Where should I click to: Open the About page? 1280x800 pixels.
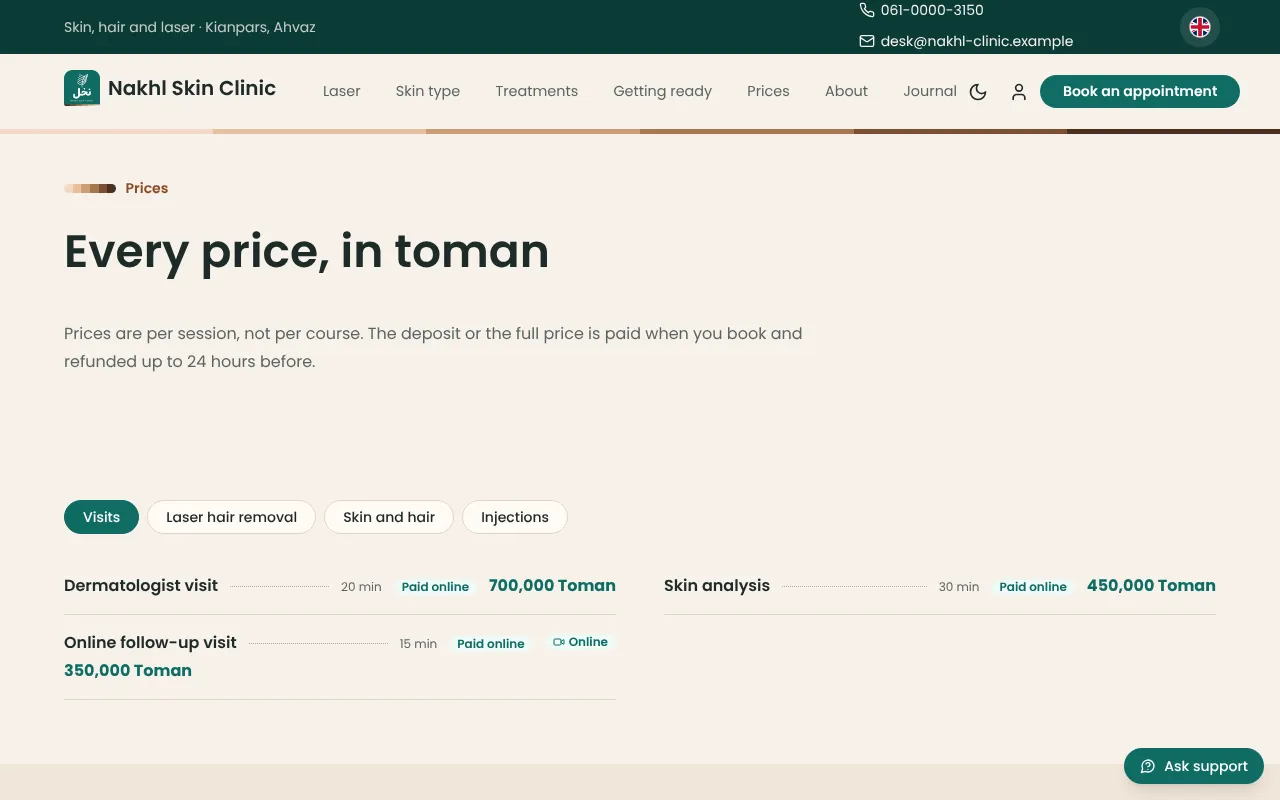point(846,91)
